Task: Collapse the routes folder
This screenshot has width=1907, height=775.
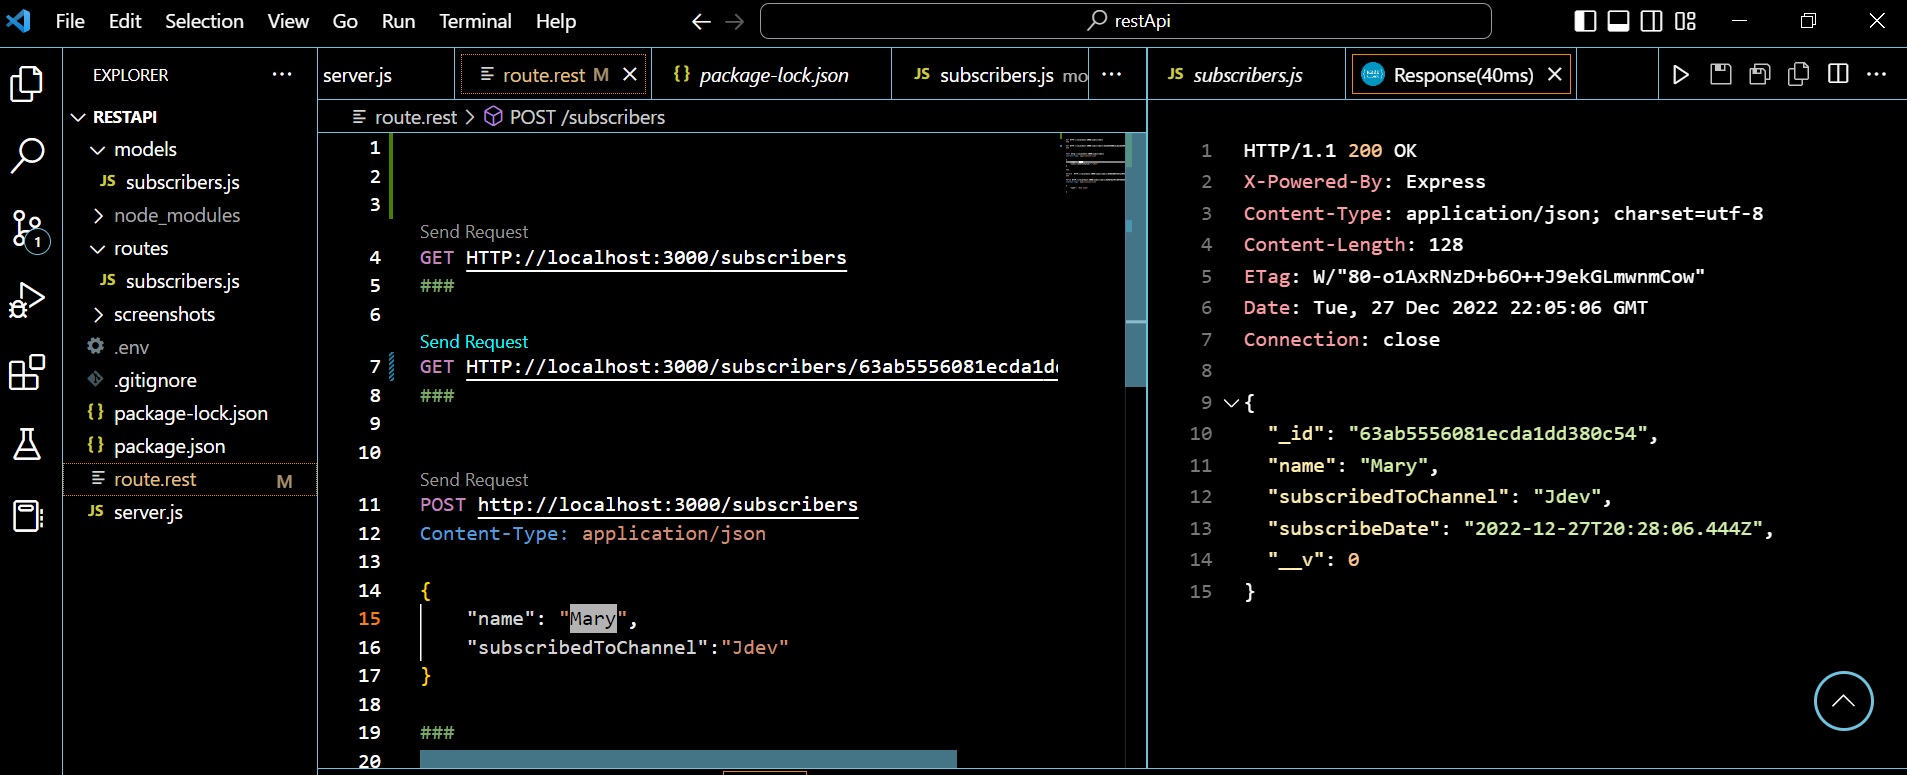Action: pyautogui.click(x=97, y=249)
